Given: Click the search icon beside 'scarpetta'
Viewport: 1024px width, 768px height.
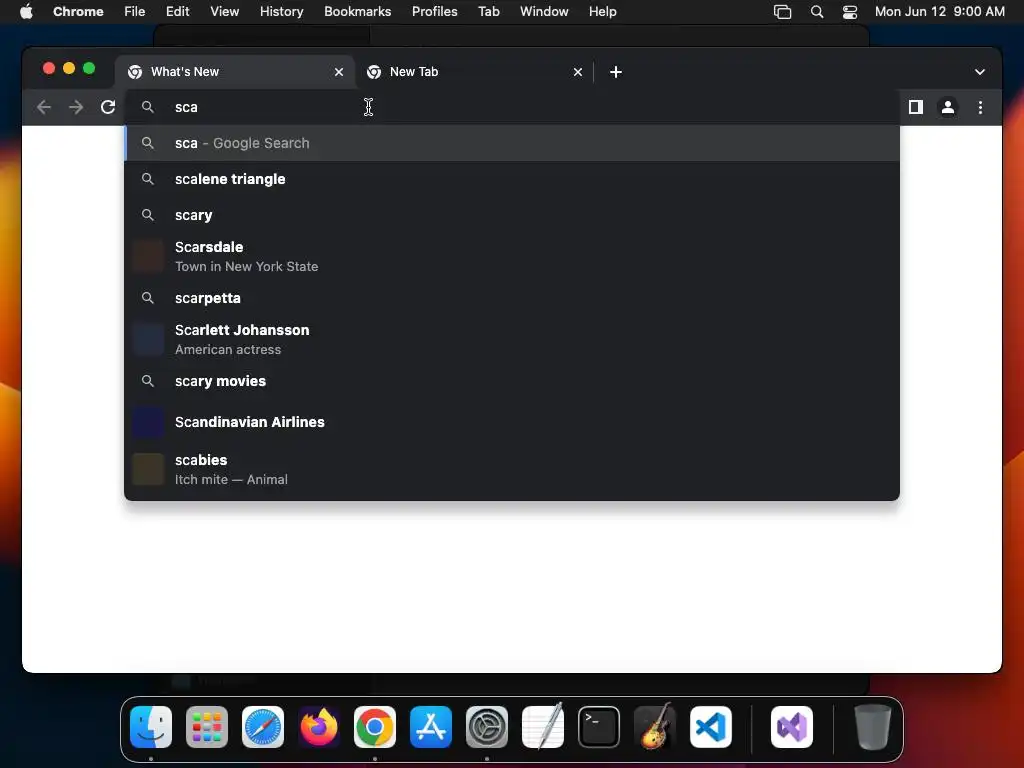Looking at the screenshot, I should pyautogui.click(x=148, y=298).
